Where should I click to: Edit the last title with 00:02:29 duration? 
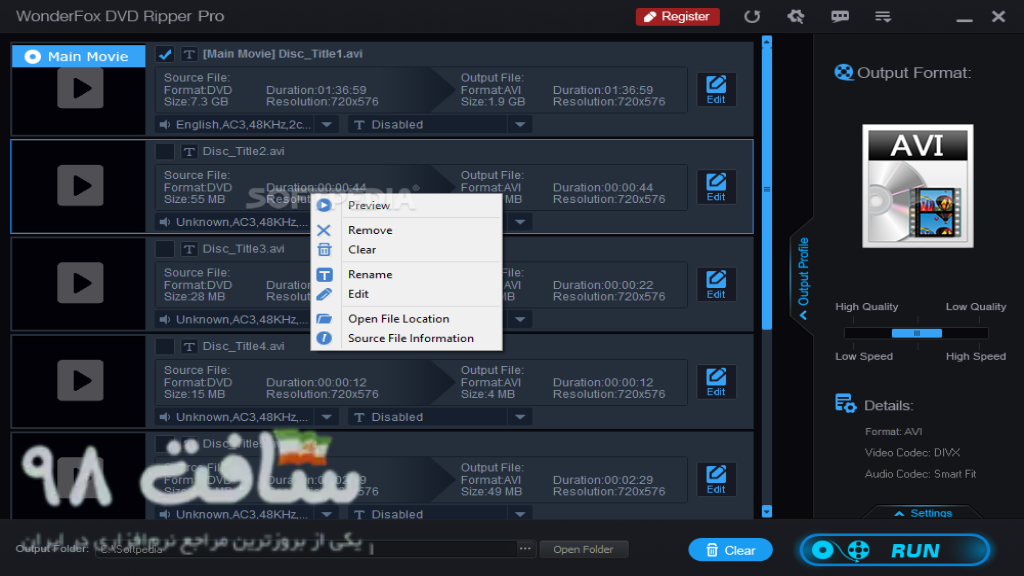tap(716, 479)
